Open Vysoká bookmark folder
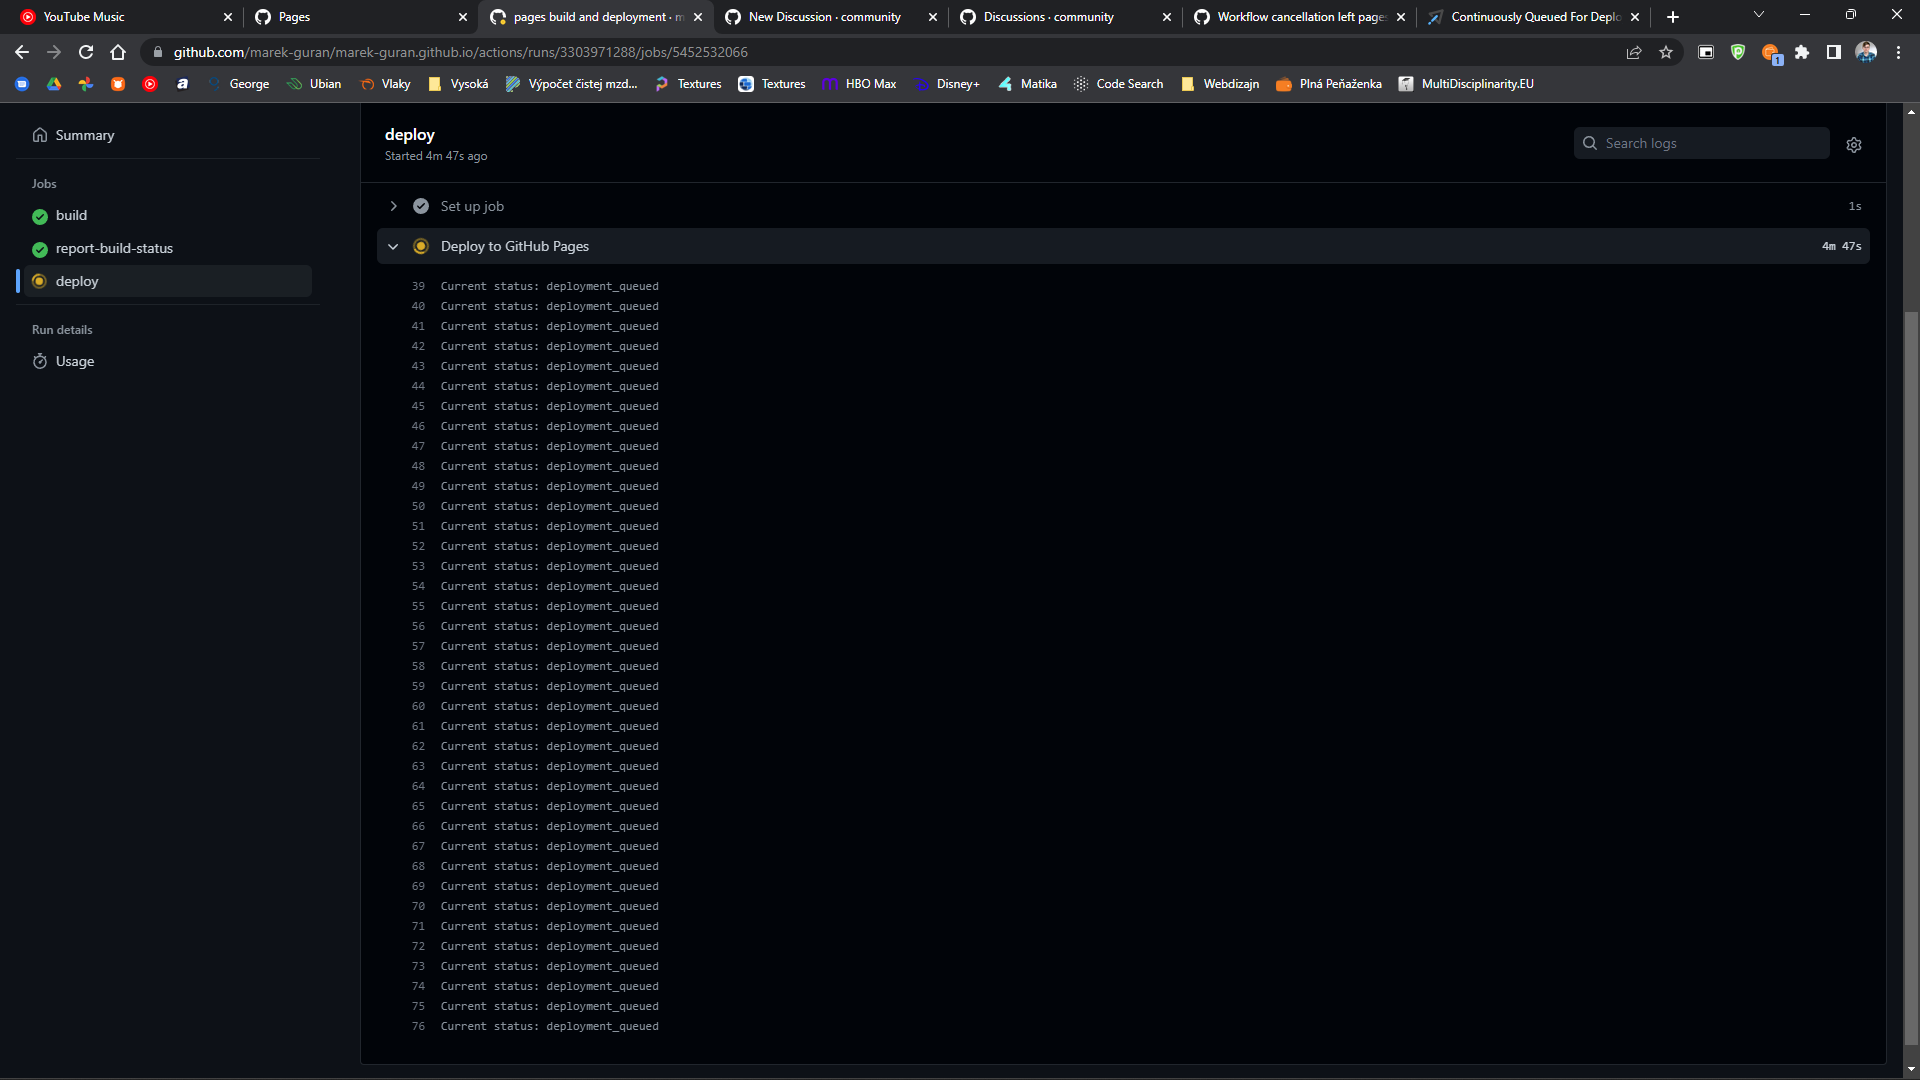Viewport: 1920px width, 1080px height. (458, 84)
